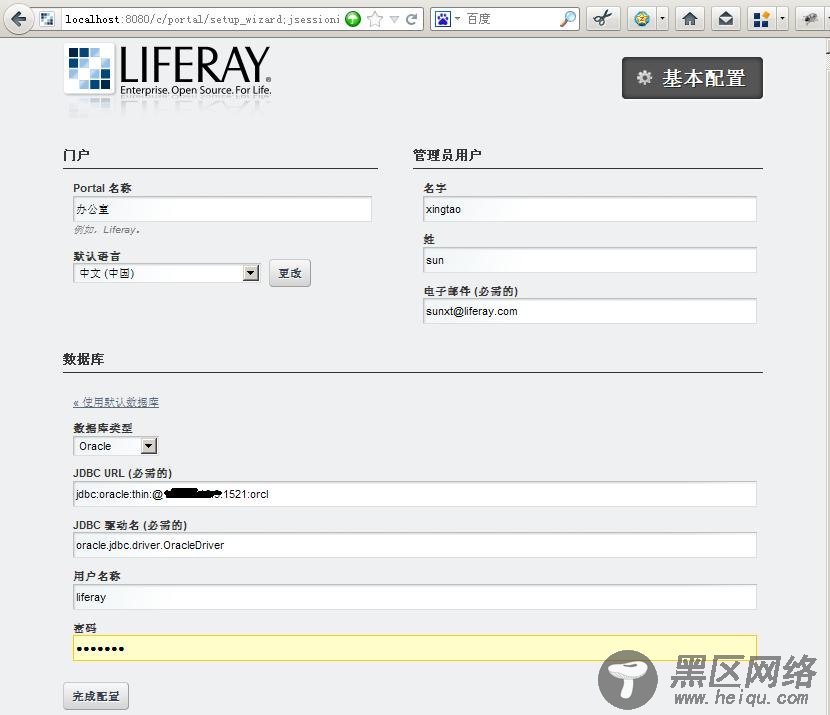Open the 默认语言 language dropdown
The image size is (830, 715).
[166, 273]
